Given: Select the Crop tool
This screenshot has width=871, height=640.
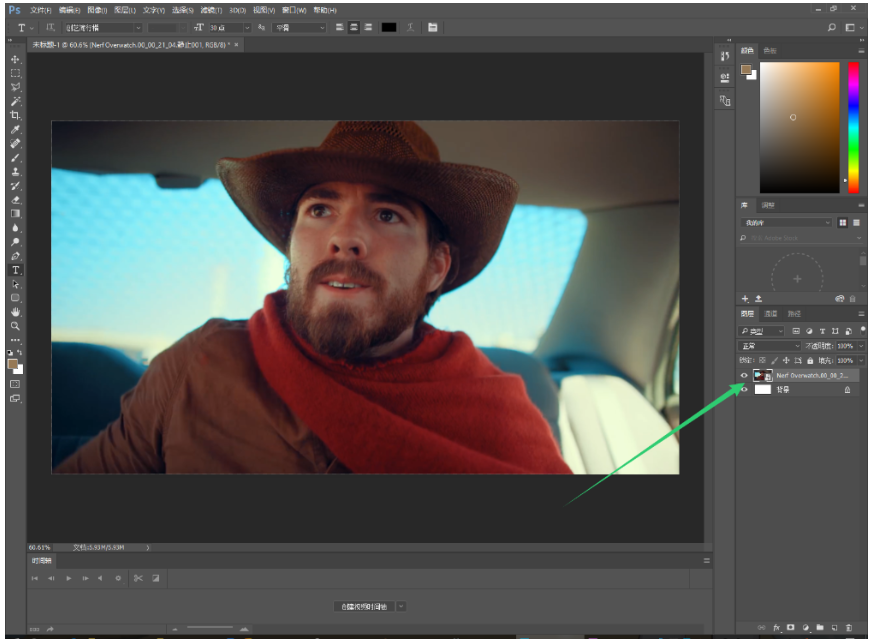Looking at the screenshot, I should [15, 115].
